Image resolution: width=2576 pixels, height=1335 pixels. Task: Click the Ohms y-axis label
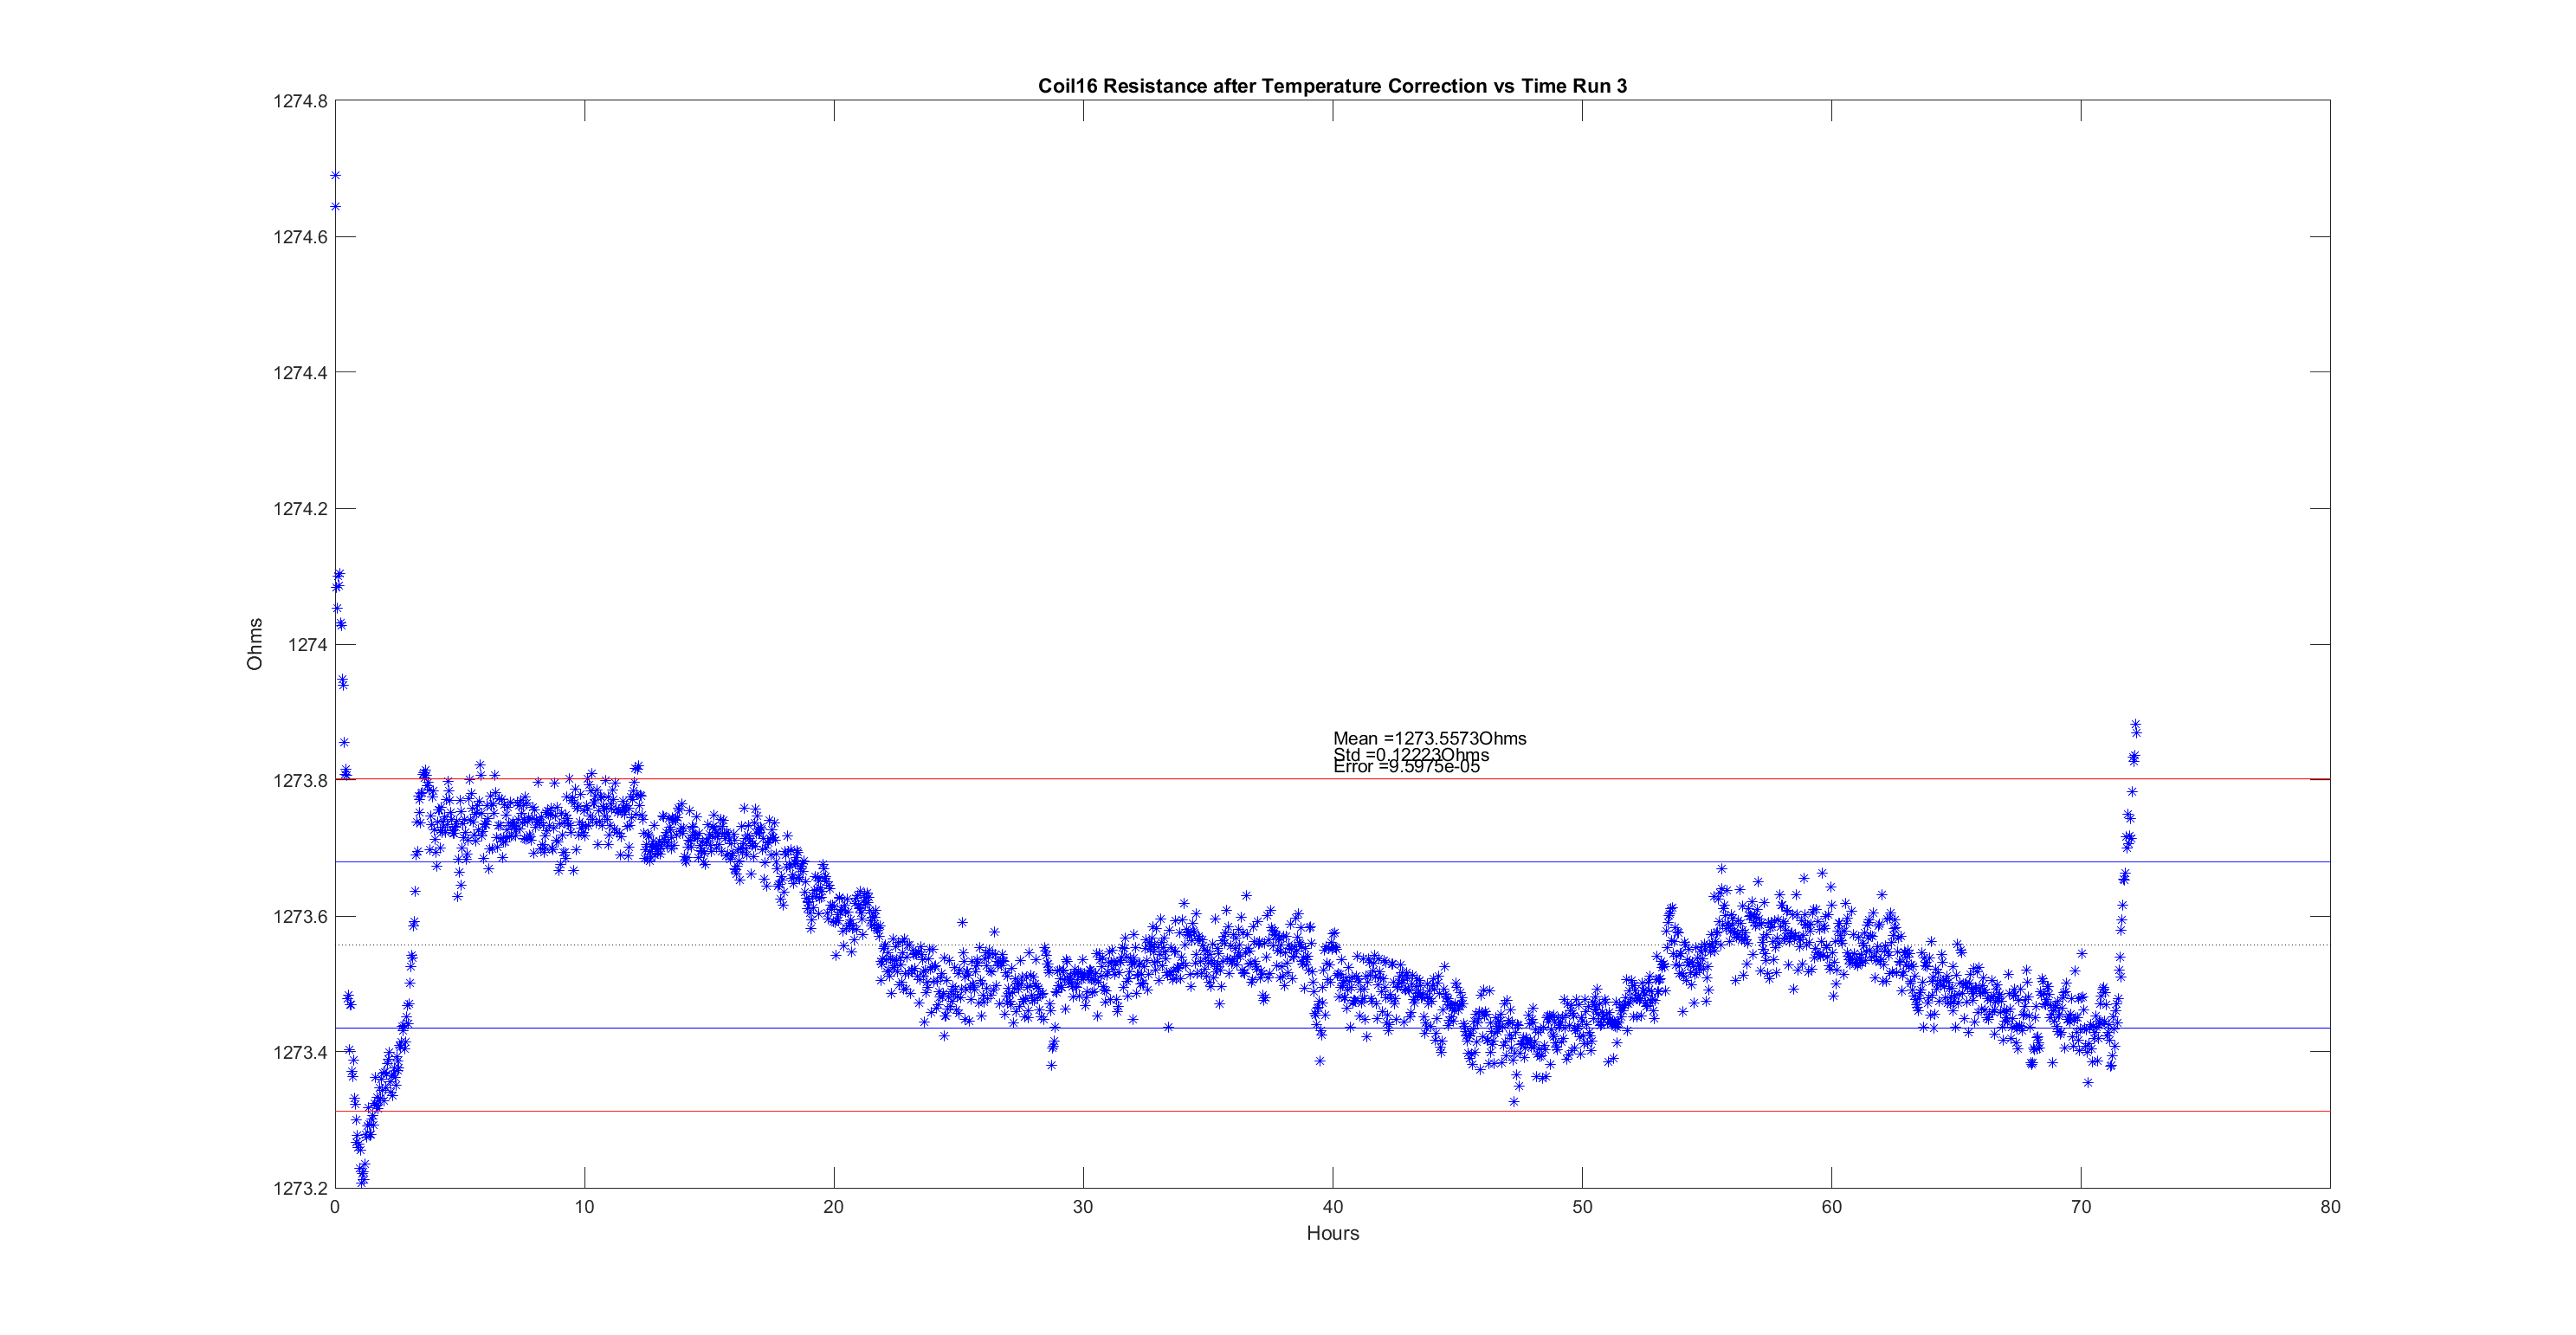pos(255,644)
